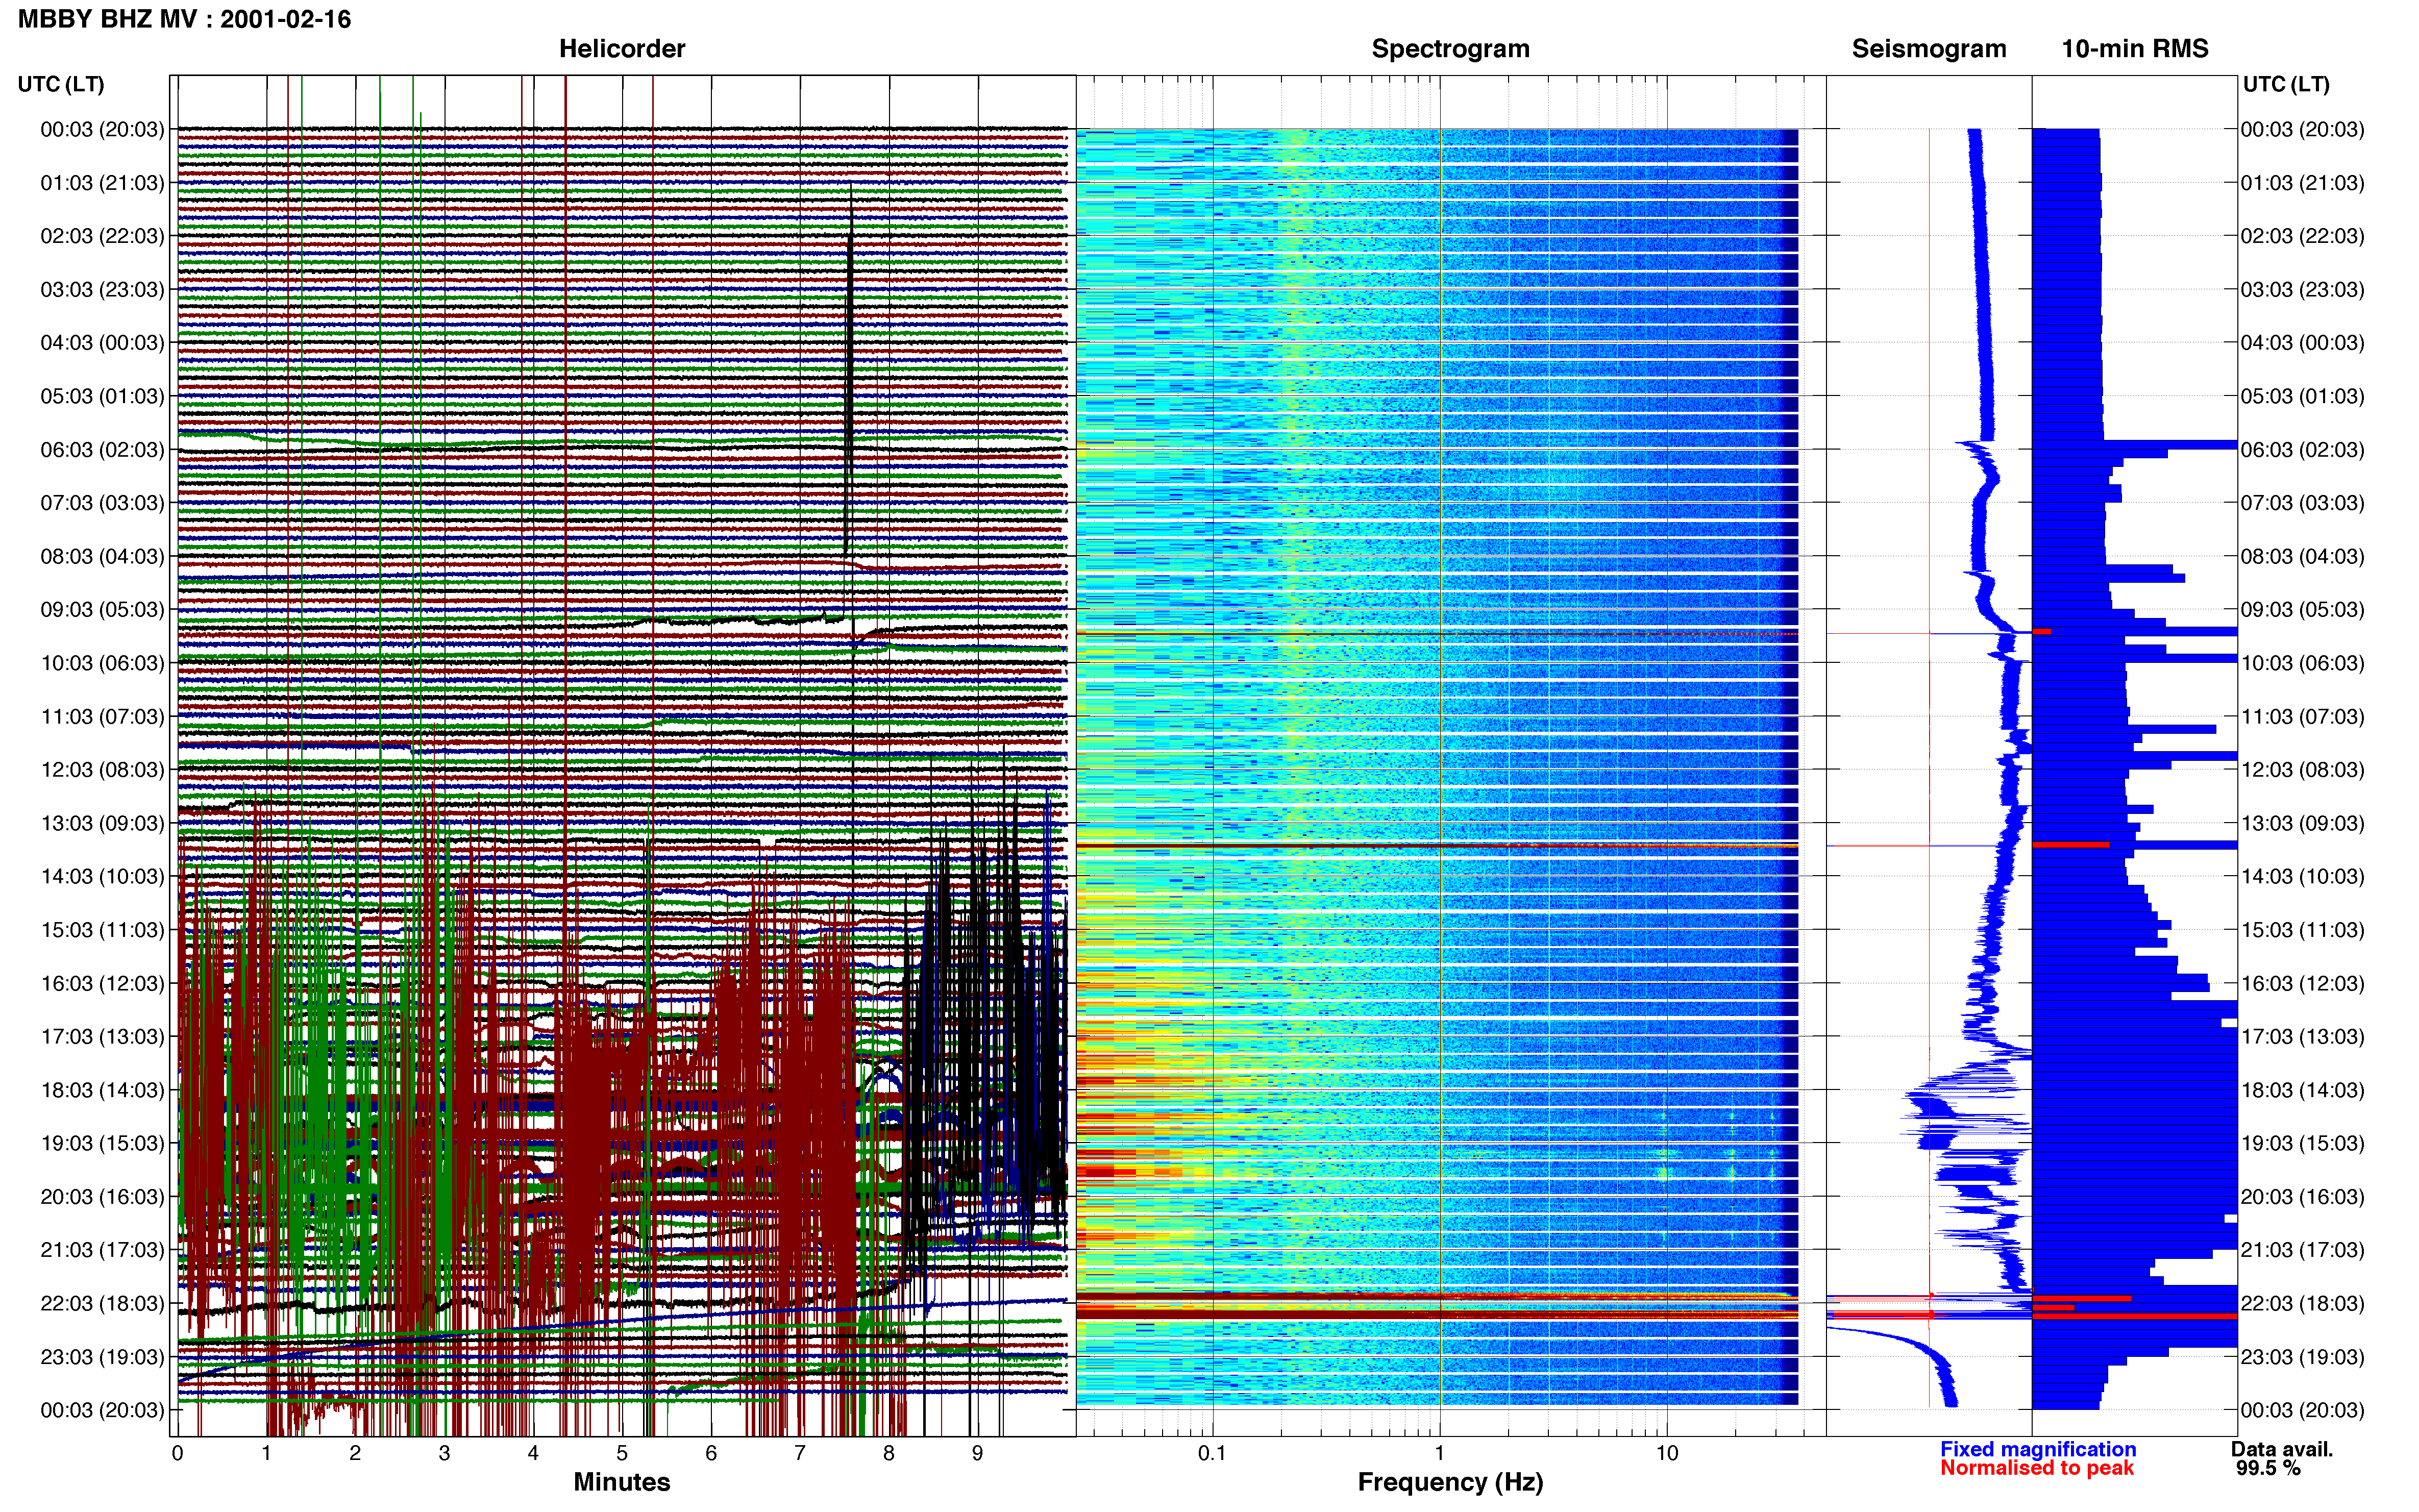Click the "0" tick on the Minutes axis
Viewport: 2419px width, 1512px height.
click(x=178, y=1453)
